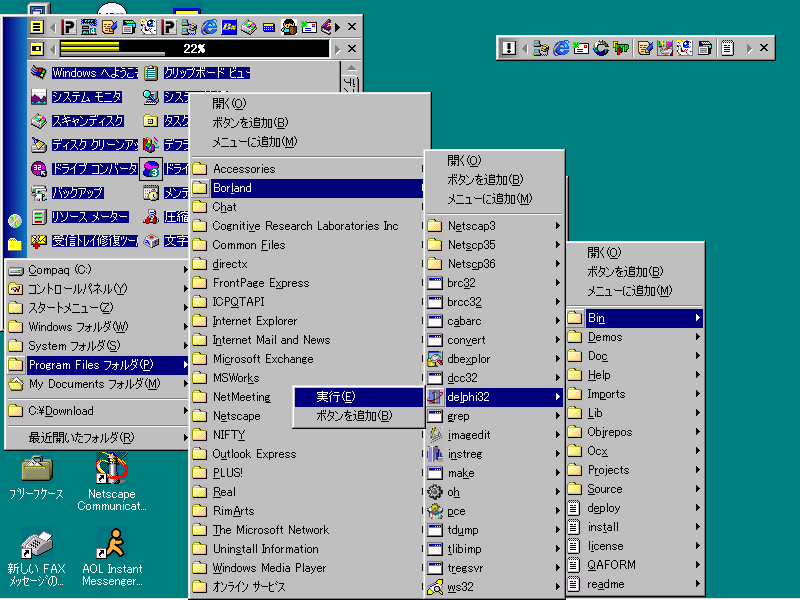Select the dbexplor entry
The height and width of the screenshot is (600, 800).
(494, 359)
